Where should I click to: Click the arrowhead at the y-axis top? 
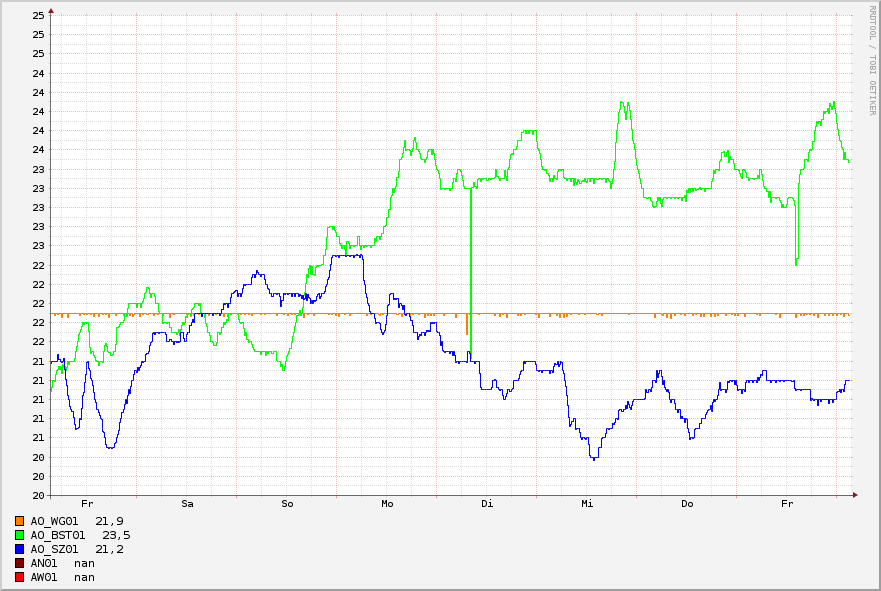click(x=51, y=10)
